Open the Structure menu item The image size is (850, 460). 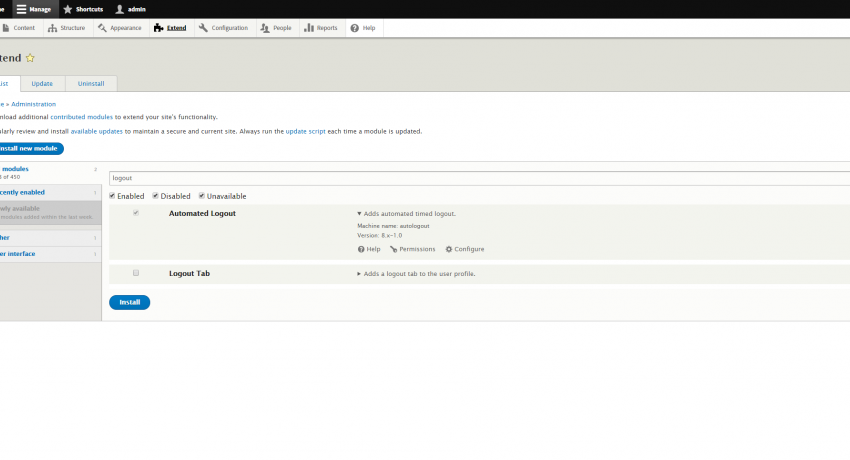[67, 28]
